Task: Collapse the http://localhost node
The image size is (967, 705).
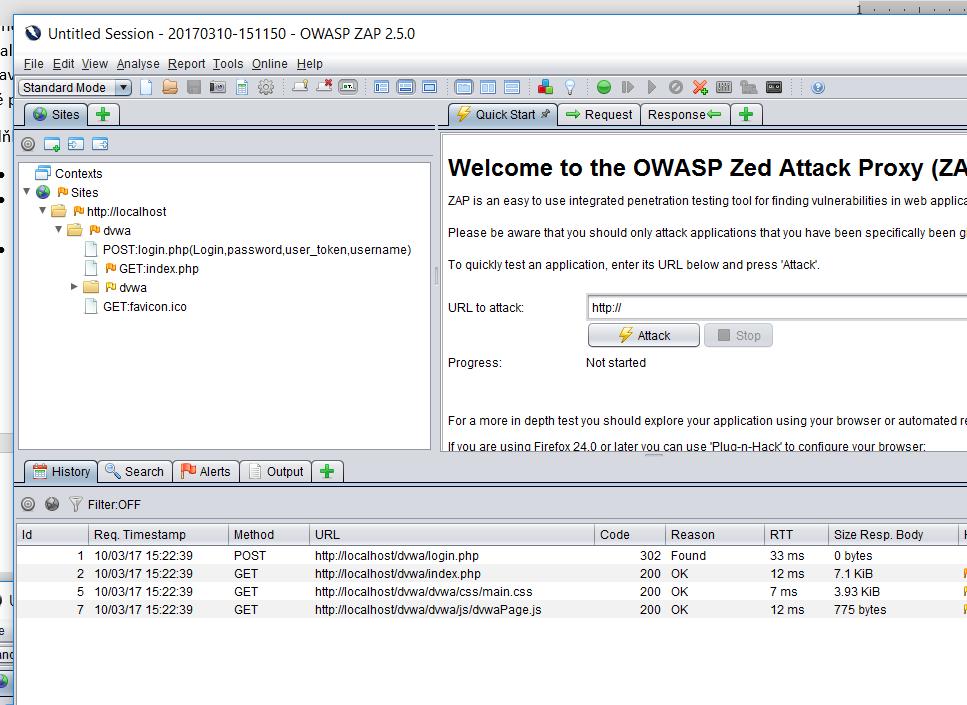Action: [x=43, y=210]
